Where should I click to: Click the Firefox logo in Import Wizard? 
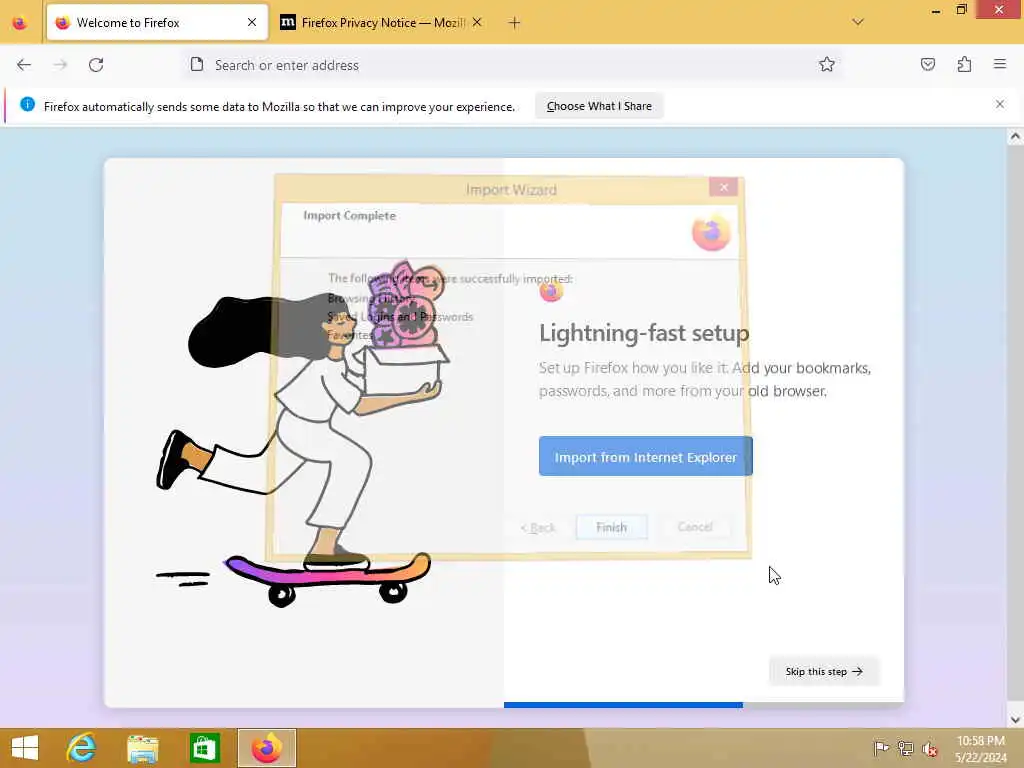click(x=711, y=232)
